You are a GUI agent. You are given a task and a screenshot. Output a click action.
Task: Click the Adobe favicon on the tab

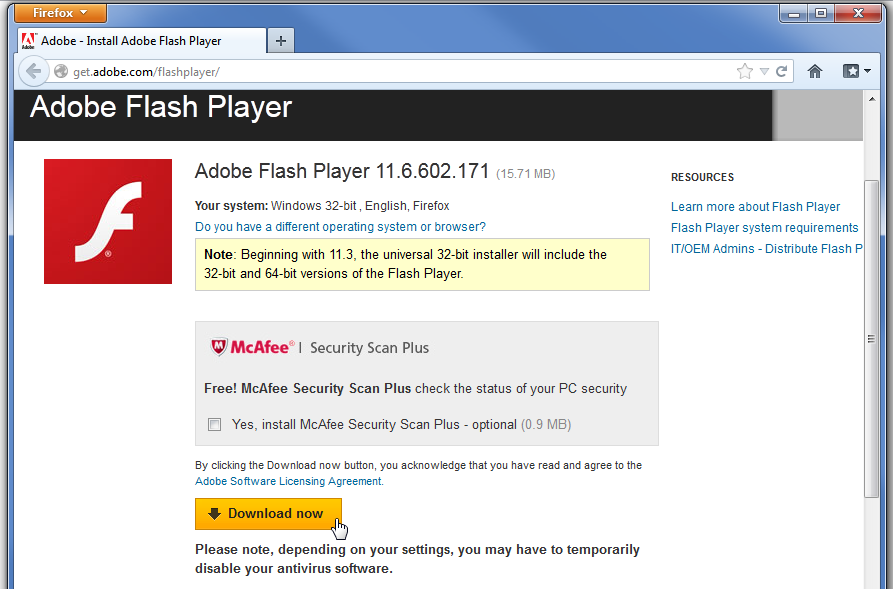click(28, 41)
